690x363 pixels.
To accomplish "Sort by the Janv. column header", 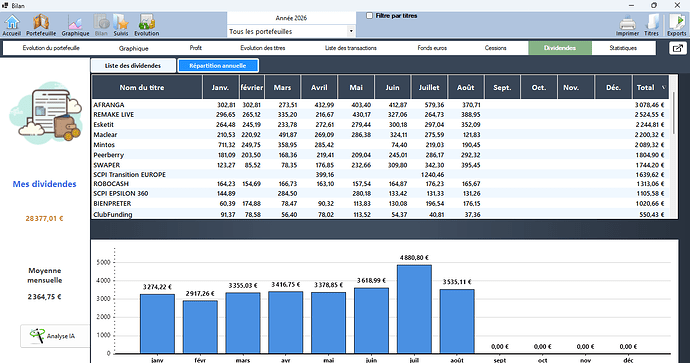I will [220, 87].
